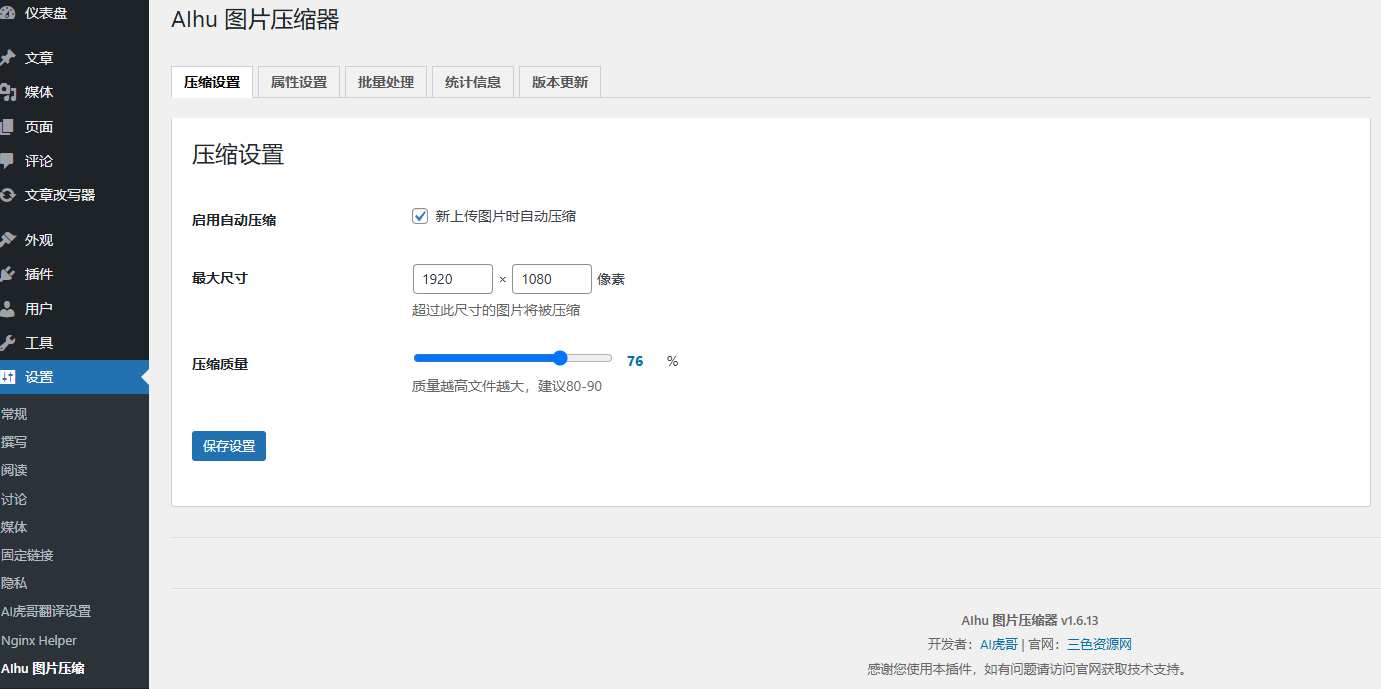The width and height of the screenshot is (1381, 689).
Task: Adjust the 压缩质量 quality slider
Action: click(559, 357)
